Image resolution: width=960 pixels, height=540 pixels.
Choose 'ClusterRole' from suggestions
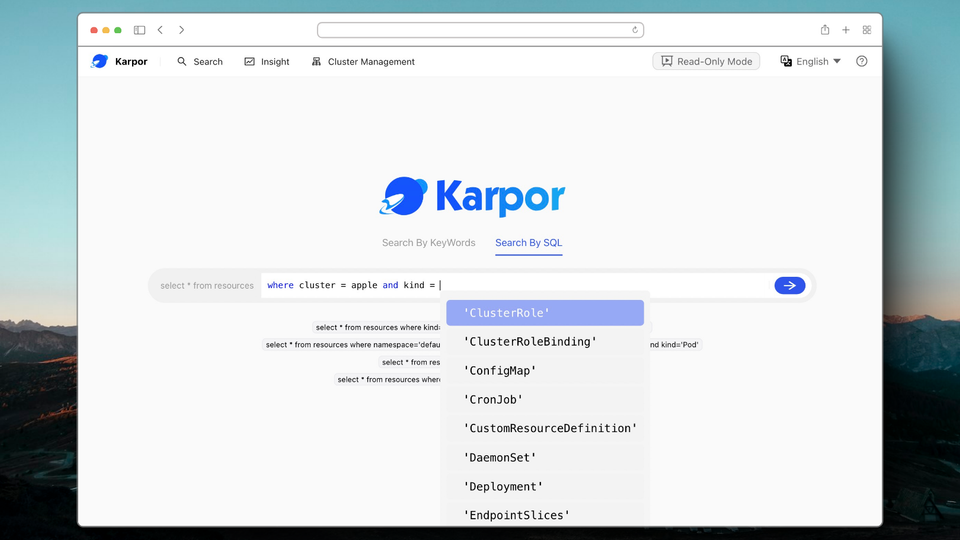point(545,313)
